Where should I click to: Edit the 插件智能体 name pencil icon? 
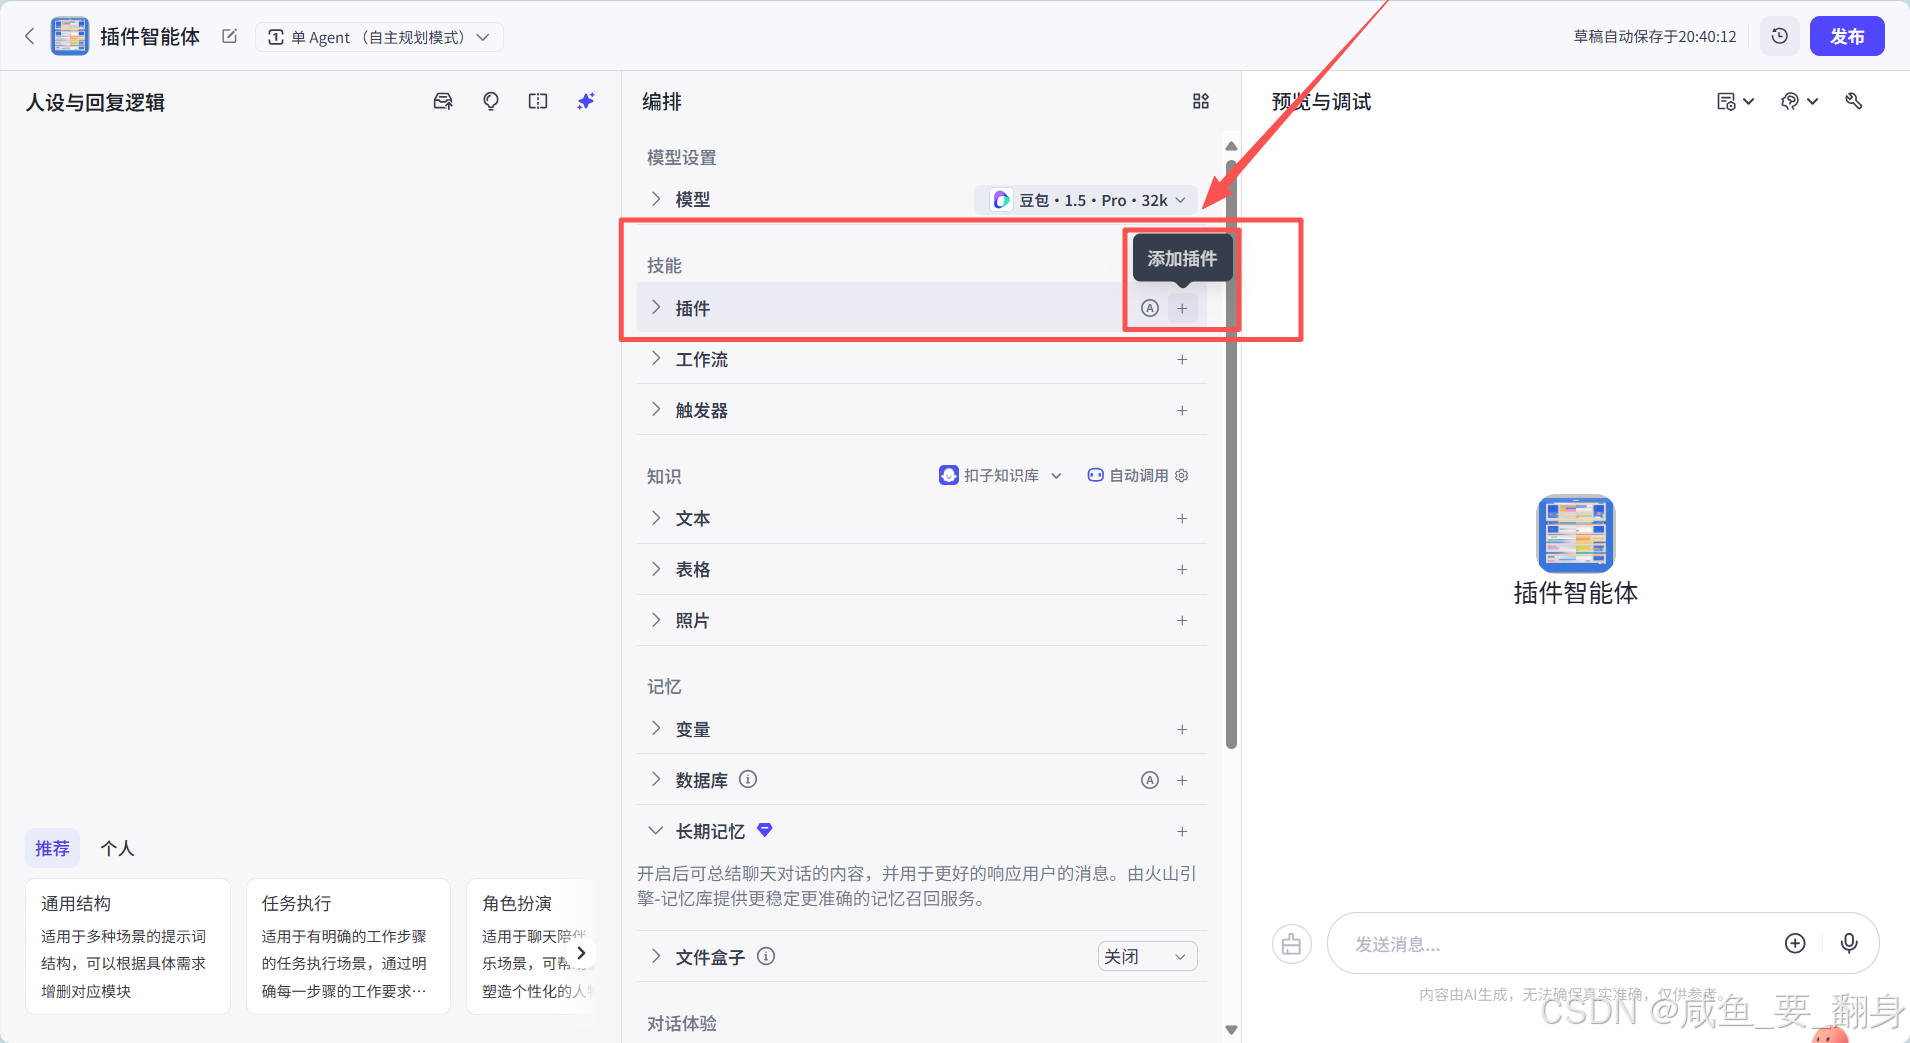229,37
